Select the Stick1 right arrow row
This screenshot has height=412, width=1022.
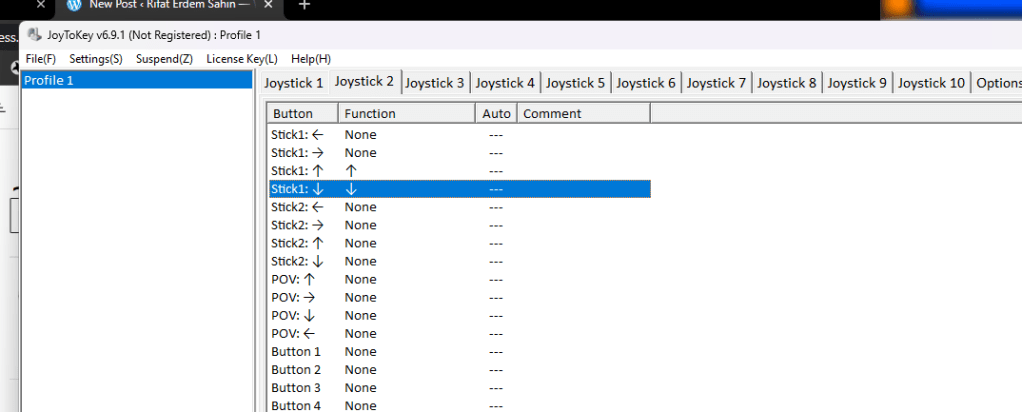(460, 153)
